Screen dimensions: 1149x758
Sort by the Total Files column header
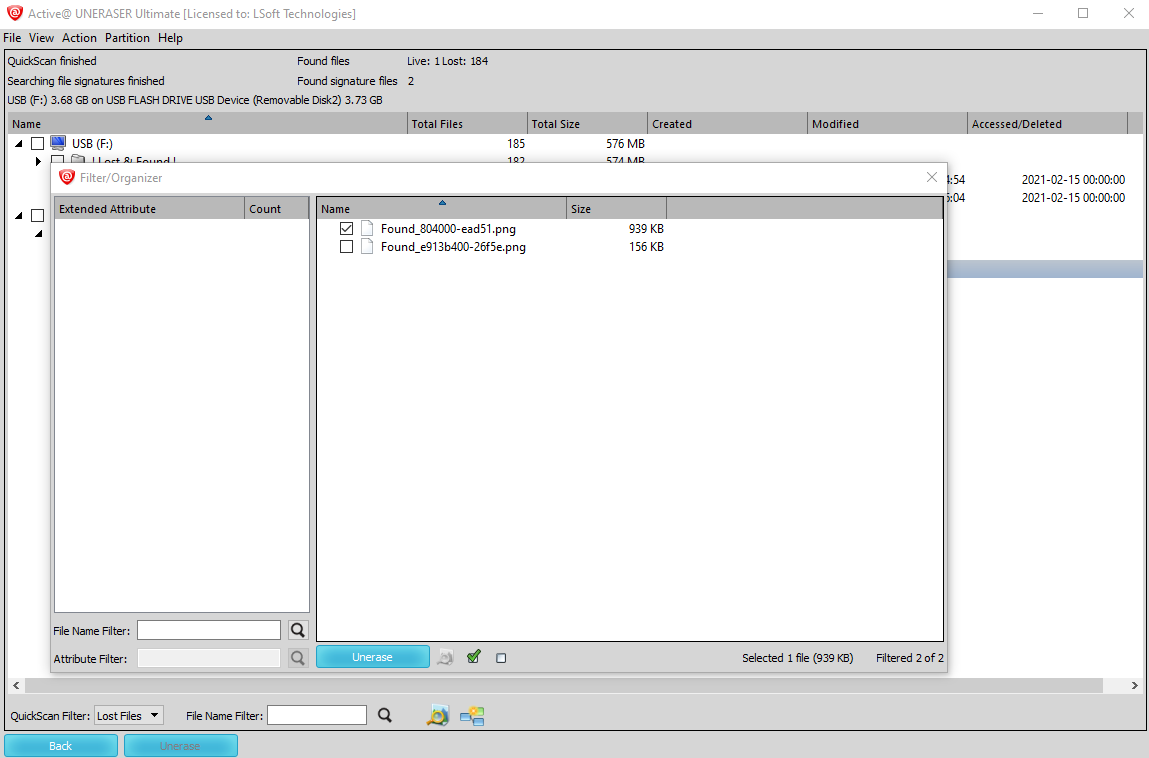pos(467,124)
